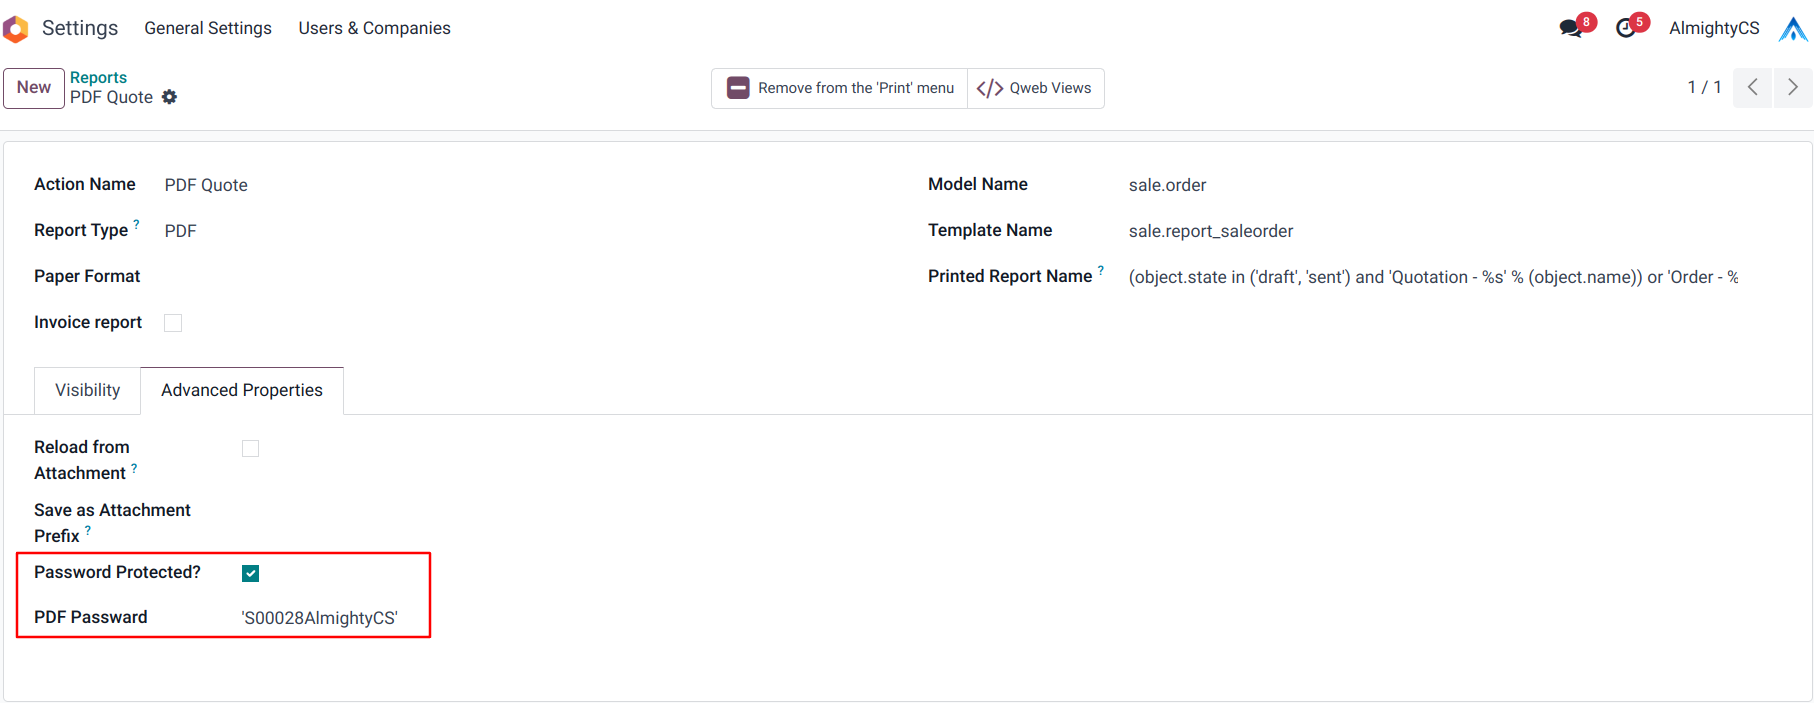1814x703 pixels.
Task: Click the New button
Action: (x=34, y=88)
